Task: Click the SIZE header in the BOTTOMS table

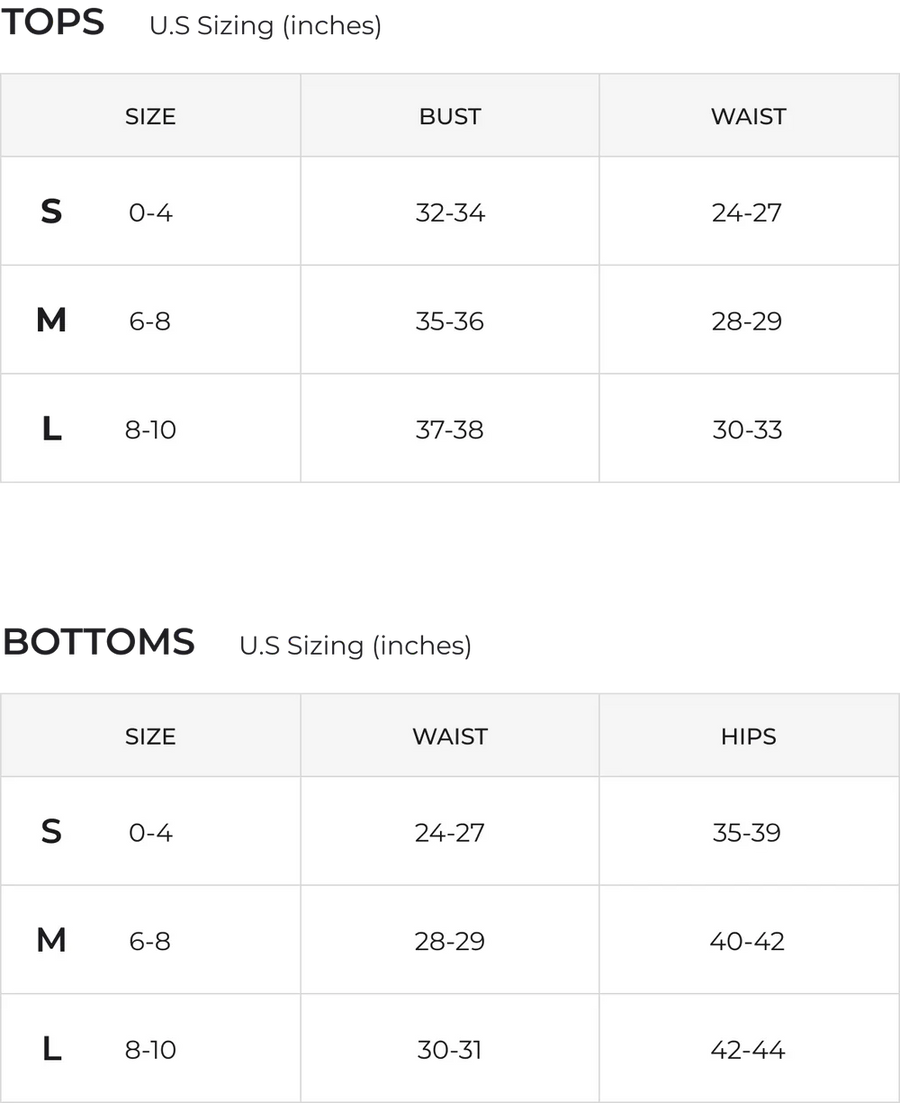Action: click(150, 736)
